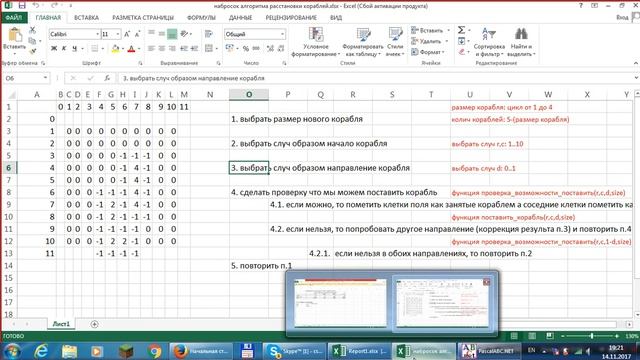Click the add new sheet plus button

pyautogui.click(x=94, y=324)
